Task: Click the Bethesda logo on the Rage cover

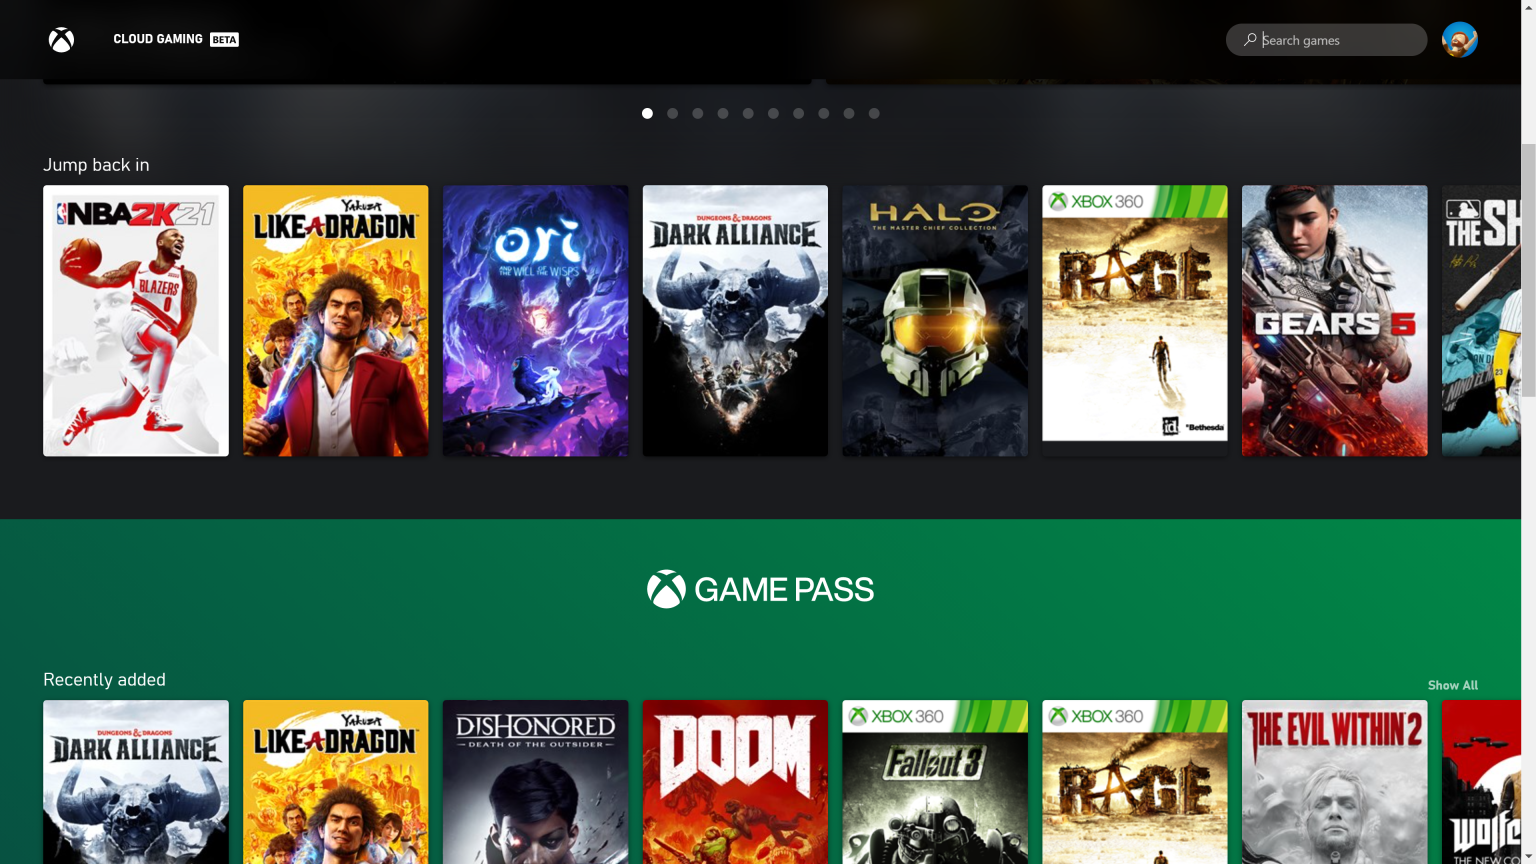Action: coord(1207,425)
